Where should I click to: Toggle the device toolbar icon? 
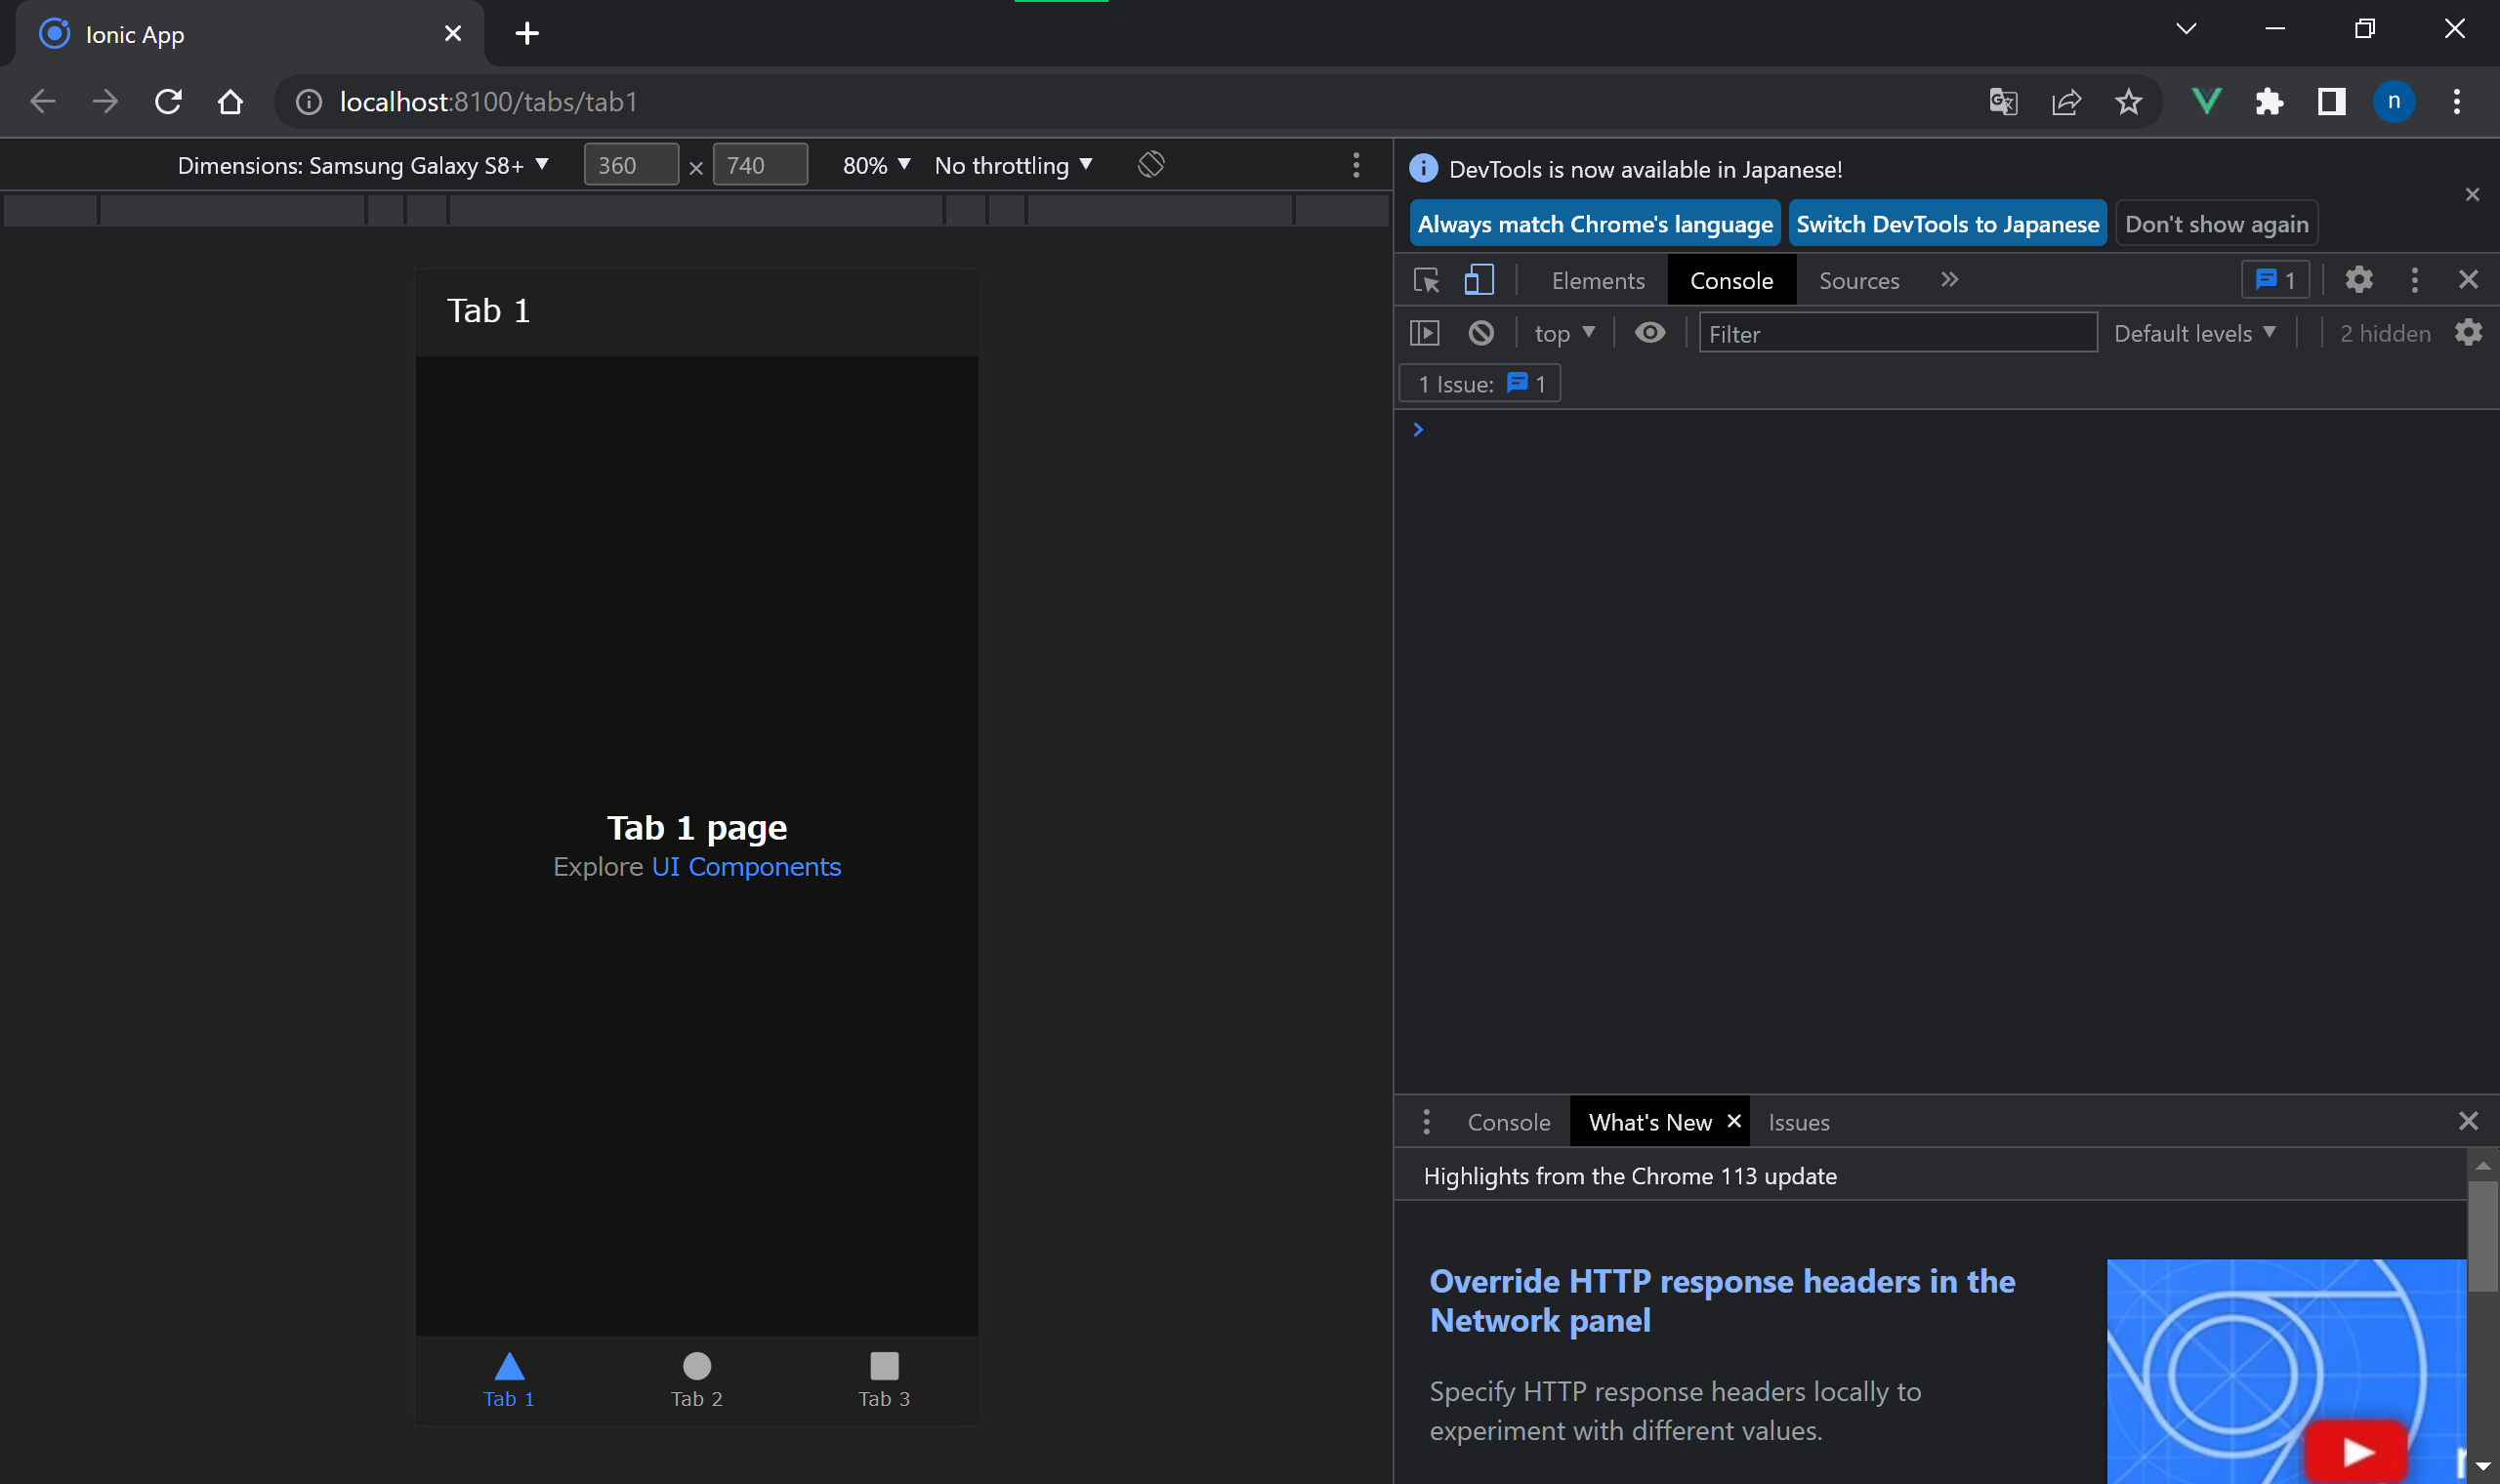(1478, 281)
